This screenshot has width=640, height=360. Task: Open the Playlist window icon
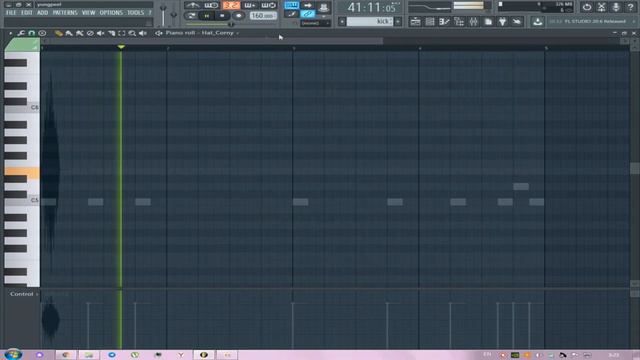[x=415, y=22]
